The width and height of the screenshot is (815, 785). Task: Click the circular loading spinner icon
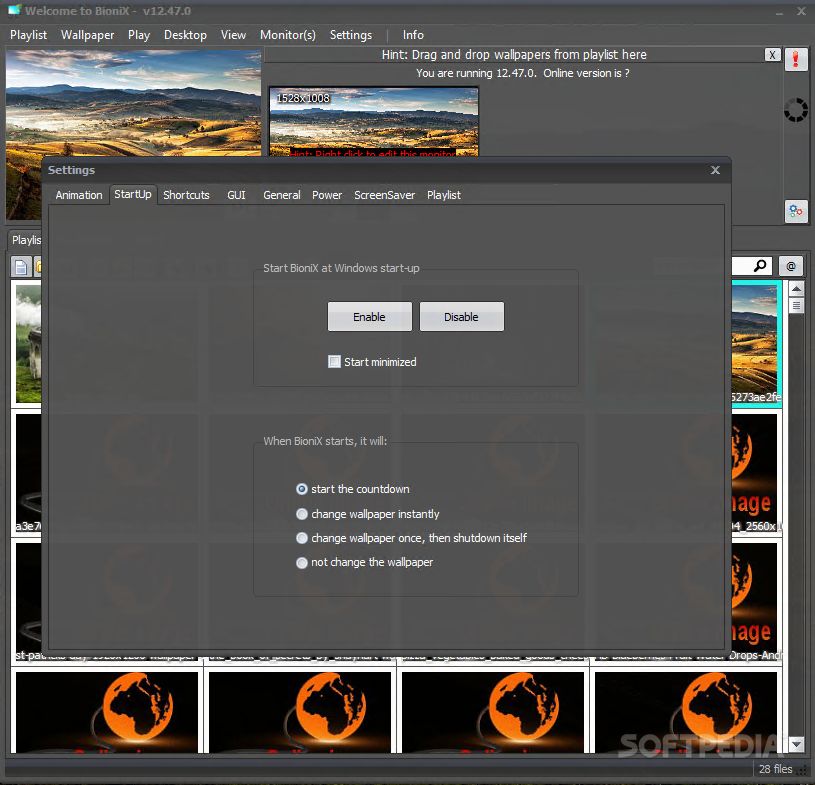pos(796,110)
